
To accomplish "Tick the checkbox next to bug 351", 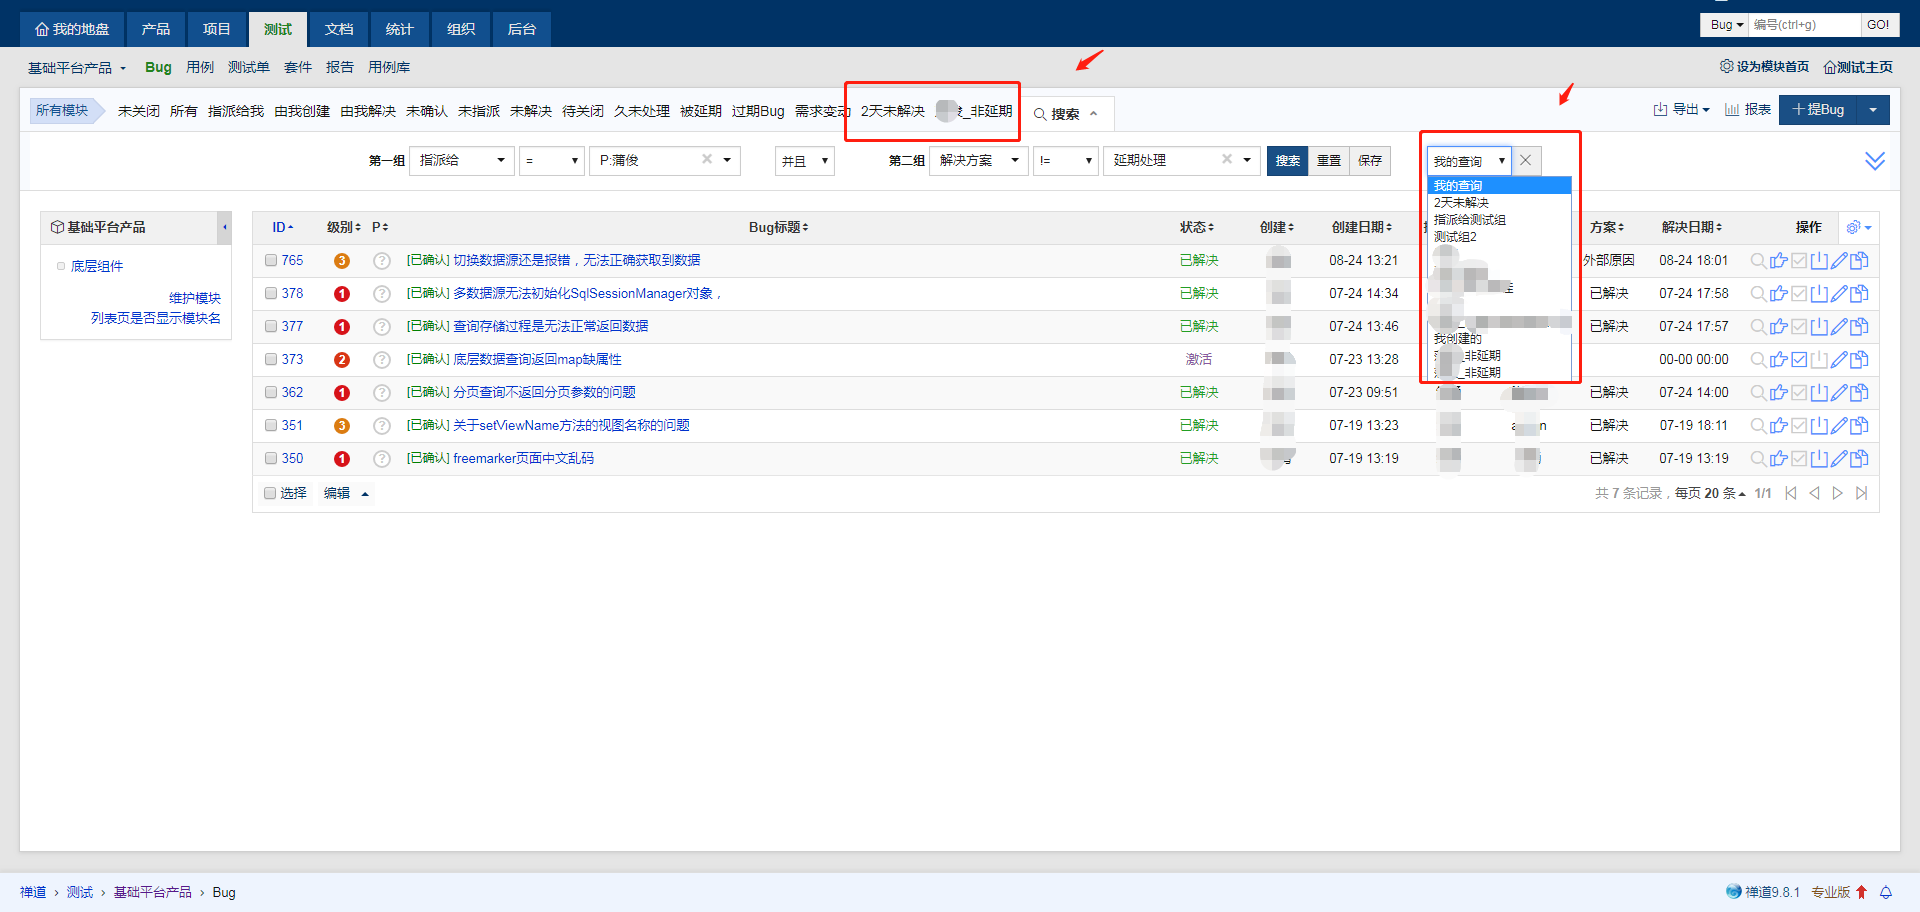I will [271, 425].
